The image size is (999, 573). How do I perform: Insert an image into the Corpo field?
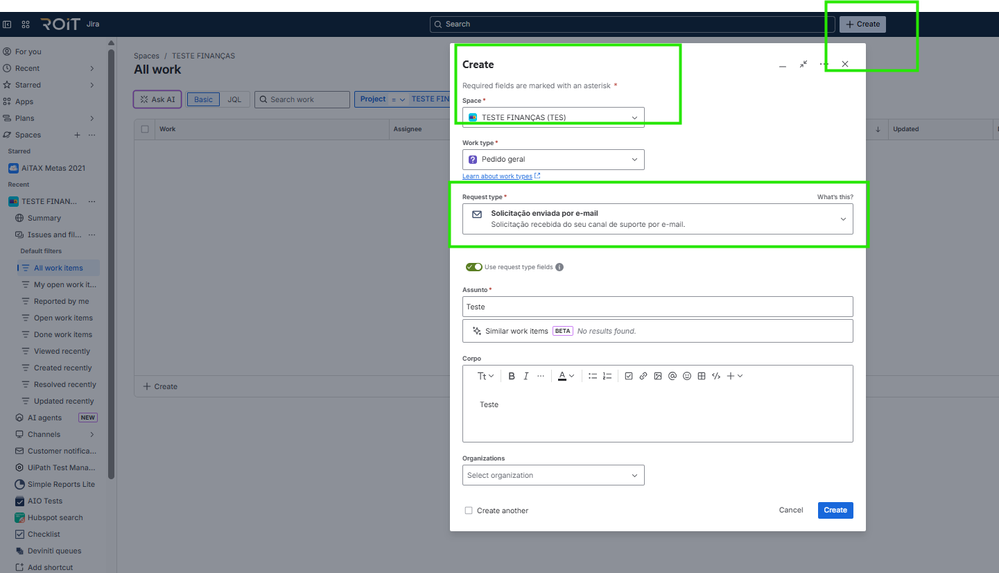coord(658,376)
